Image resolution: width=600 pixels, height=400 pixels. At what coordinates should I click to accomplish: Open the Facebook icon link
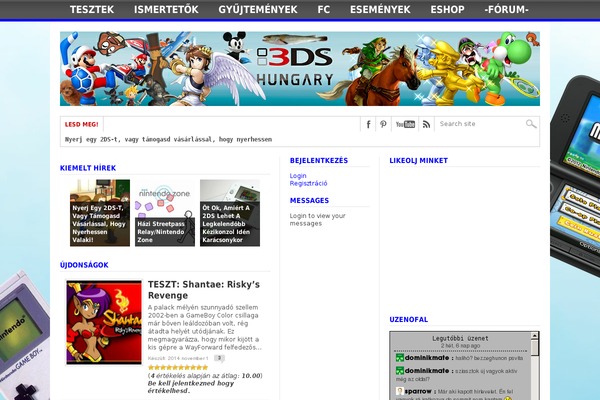[368, 124]
